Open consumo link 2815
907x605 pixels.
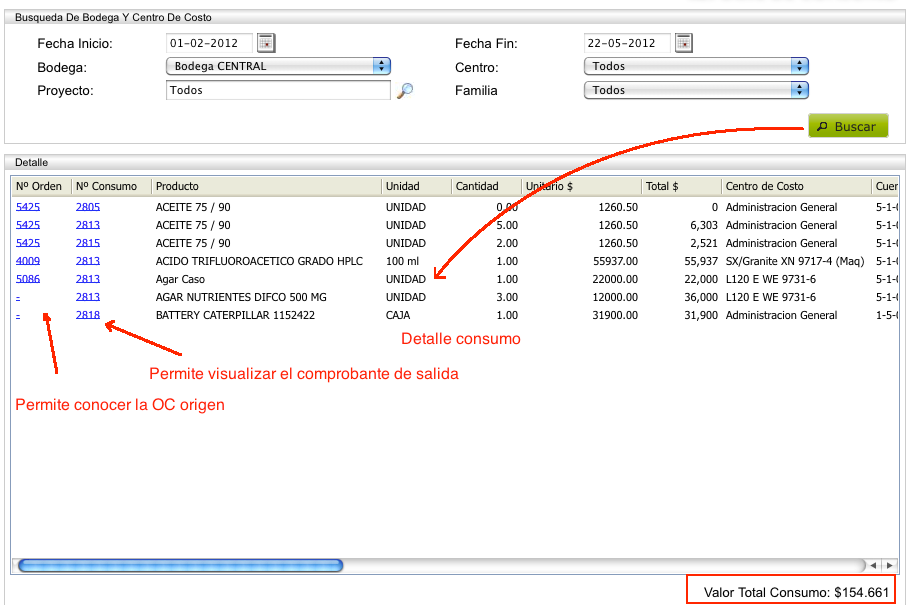click(x=88, y=243)
